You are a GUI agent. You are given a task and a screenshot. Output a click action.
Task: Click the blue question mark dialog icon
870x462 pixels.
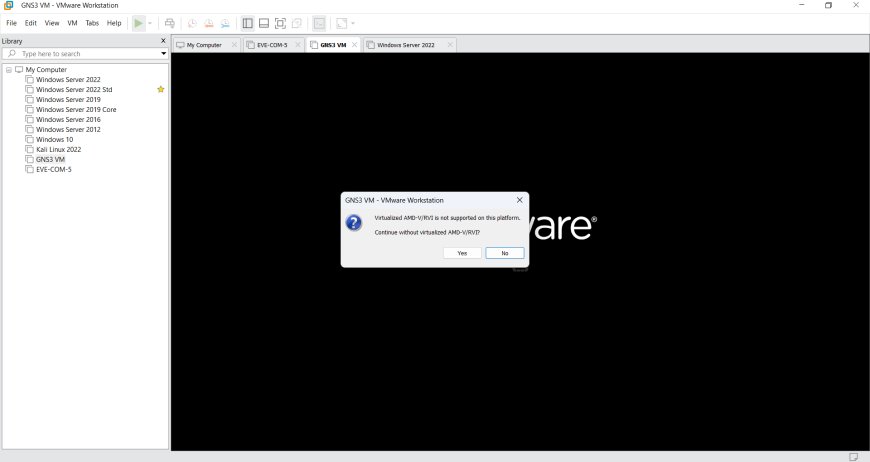tap(354, 223)
